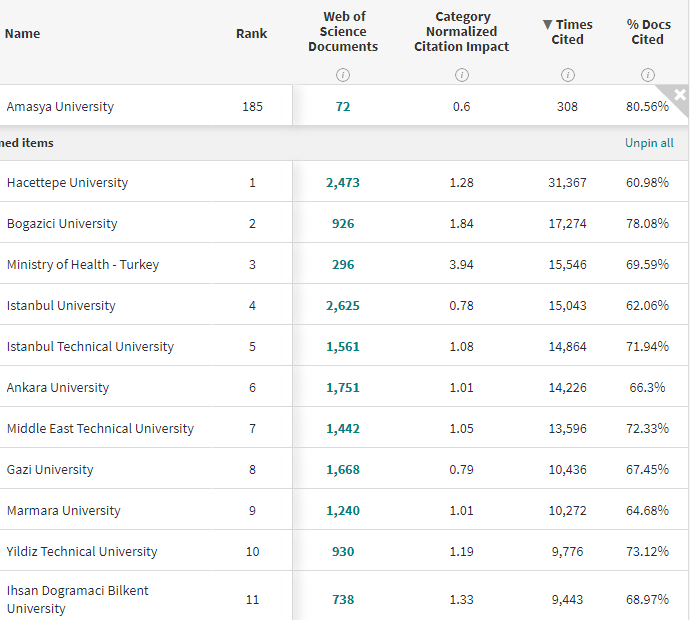This screenshot has width=690, height=620.
Task: Select Middle East Technical University row
Action: click(x=100, y=429)
